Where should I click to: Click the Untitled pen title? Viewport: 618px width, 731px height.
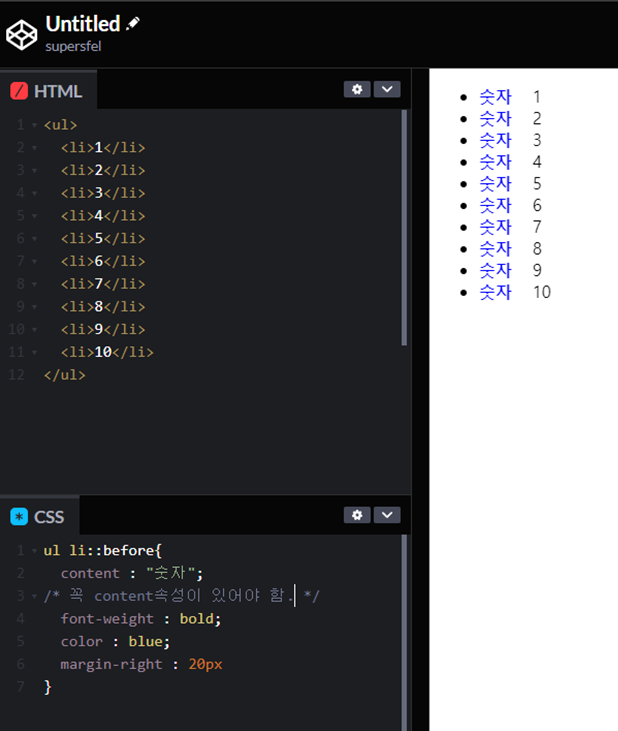coord(83,24)
